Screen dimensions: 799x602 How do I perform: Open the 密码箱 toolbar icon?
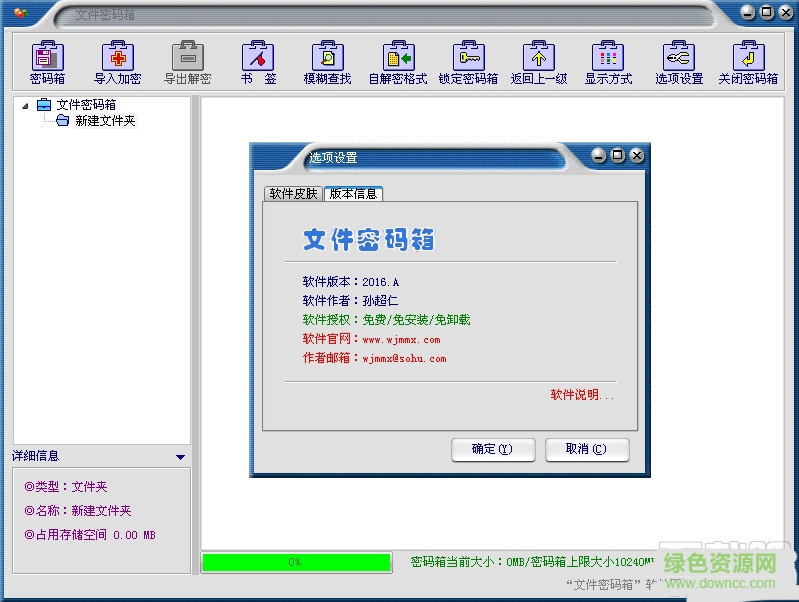[x=48, y=62]
